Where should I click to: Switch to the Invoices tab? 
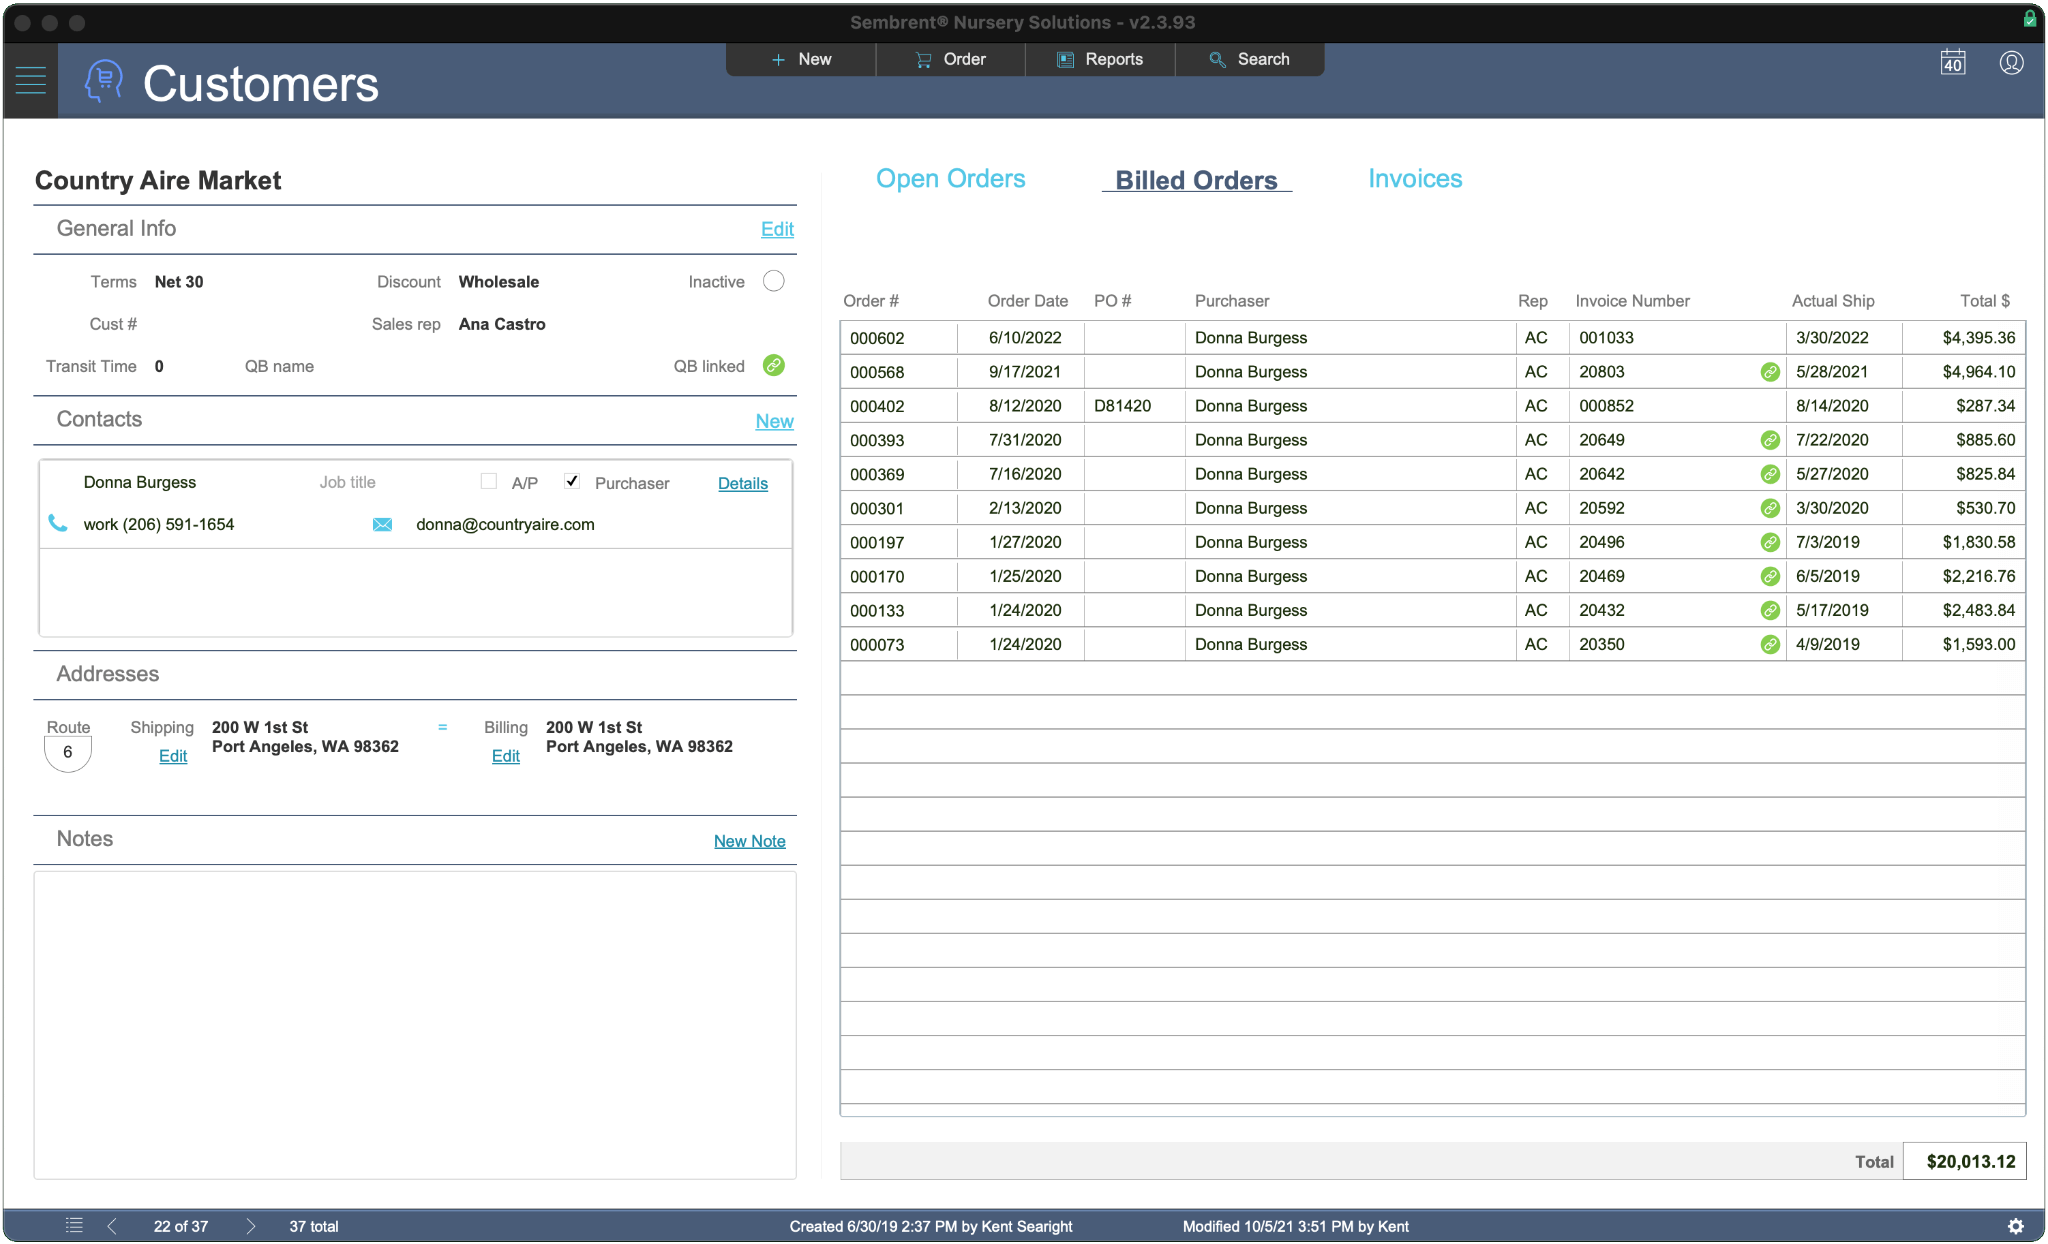[1414, 178]
